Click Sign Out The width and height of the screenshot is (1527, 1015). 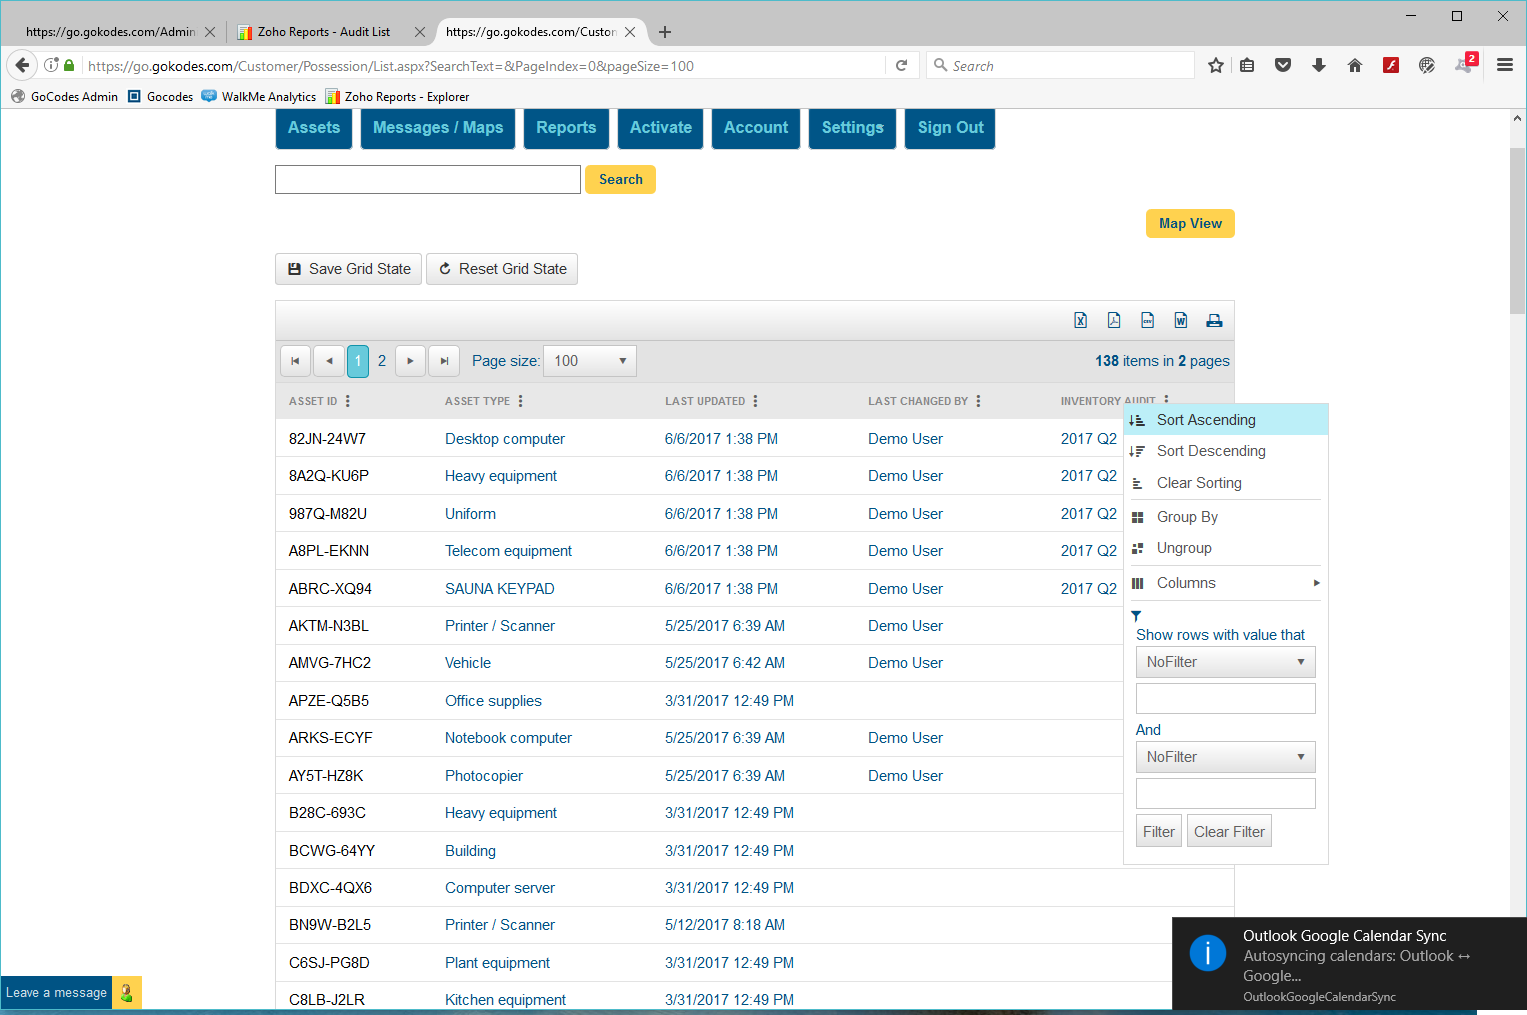[950, 128]
